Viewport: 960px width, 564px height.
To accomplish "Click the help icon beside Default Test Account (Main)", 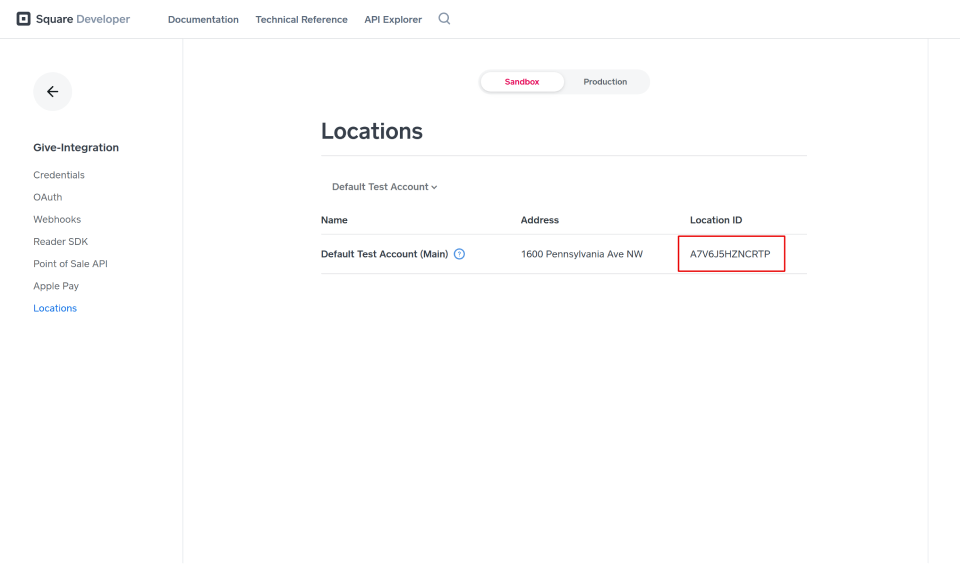I will [459, 254].
